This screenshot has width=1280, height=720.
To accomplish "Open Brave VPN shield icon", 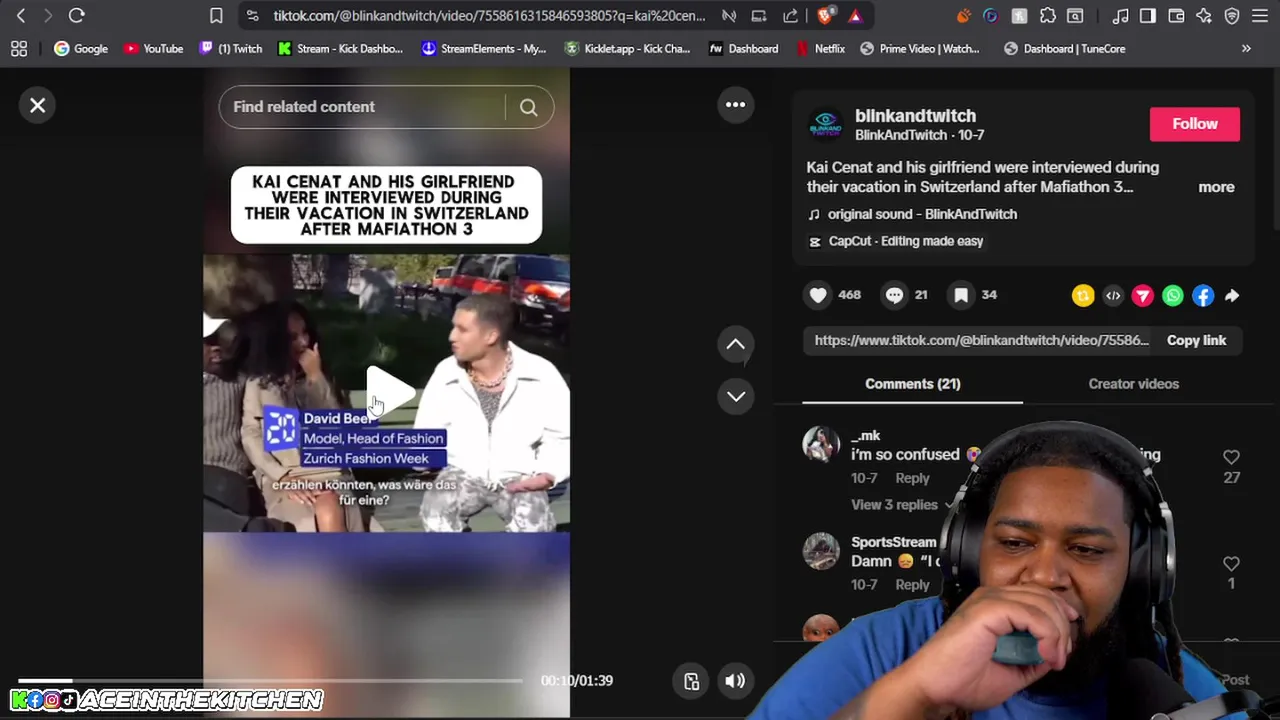I will pyautogui.click(x=1232, y=15).
